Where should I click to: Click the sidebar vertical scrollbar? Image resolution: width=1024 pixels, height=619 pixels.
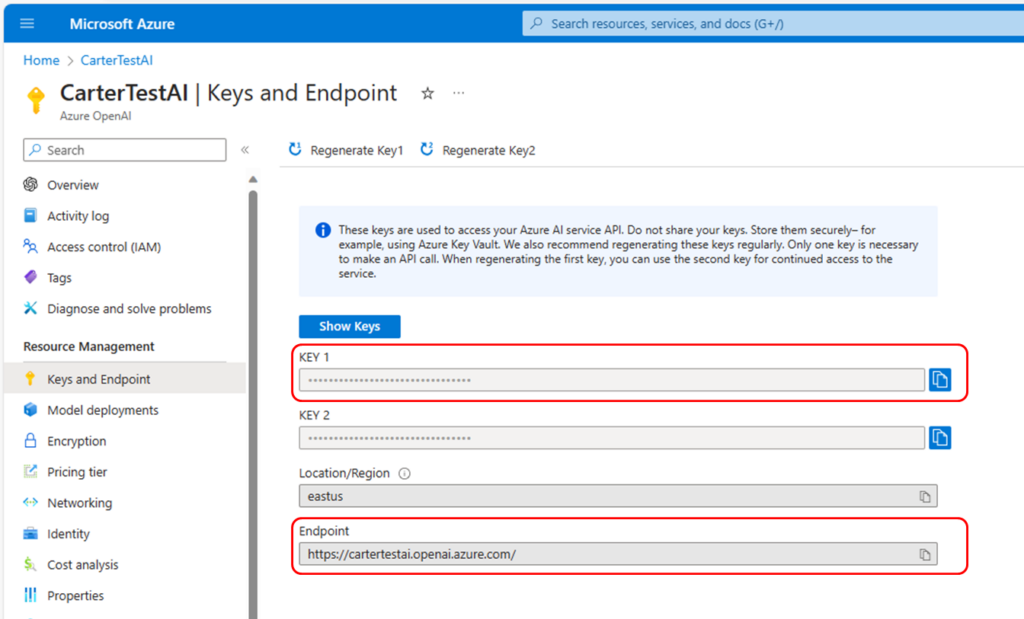253,400
